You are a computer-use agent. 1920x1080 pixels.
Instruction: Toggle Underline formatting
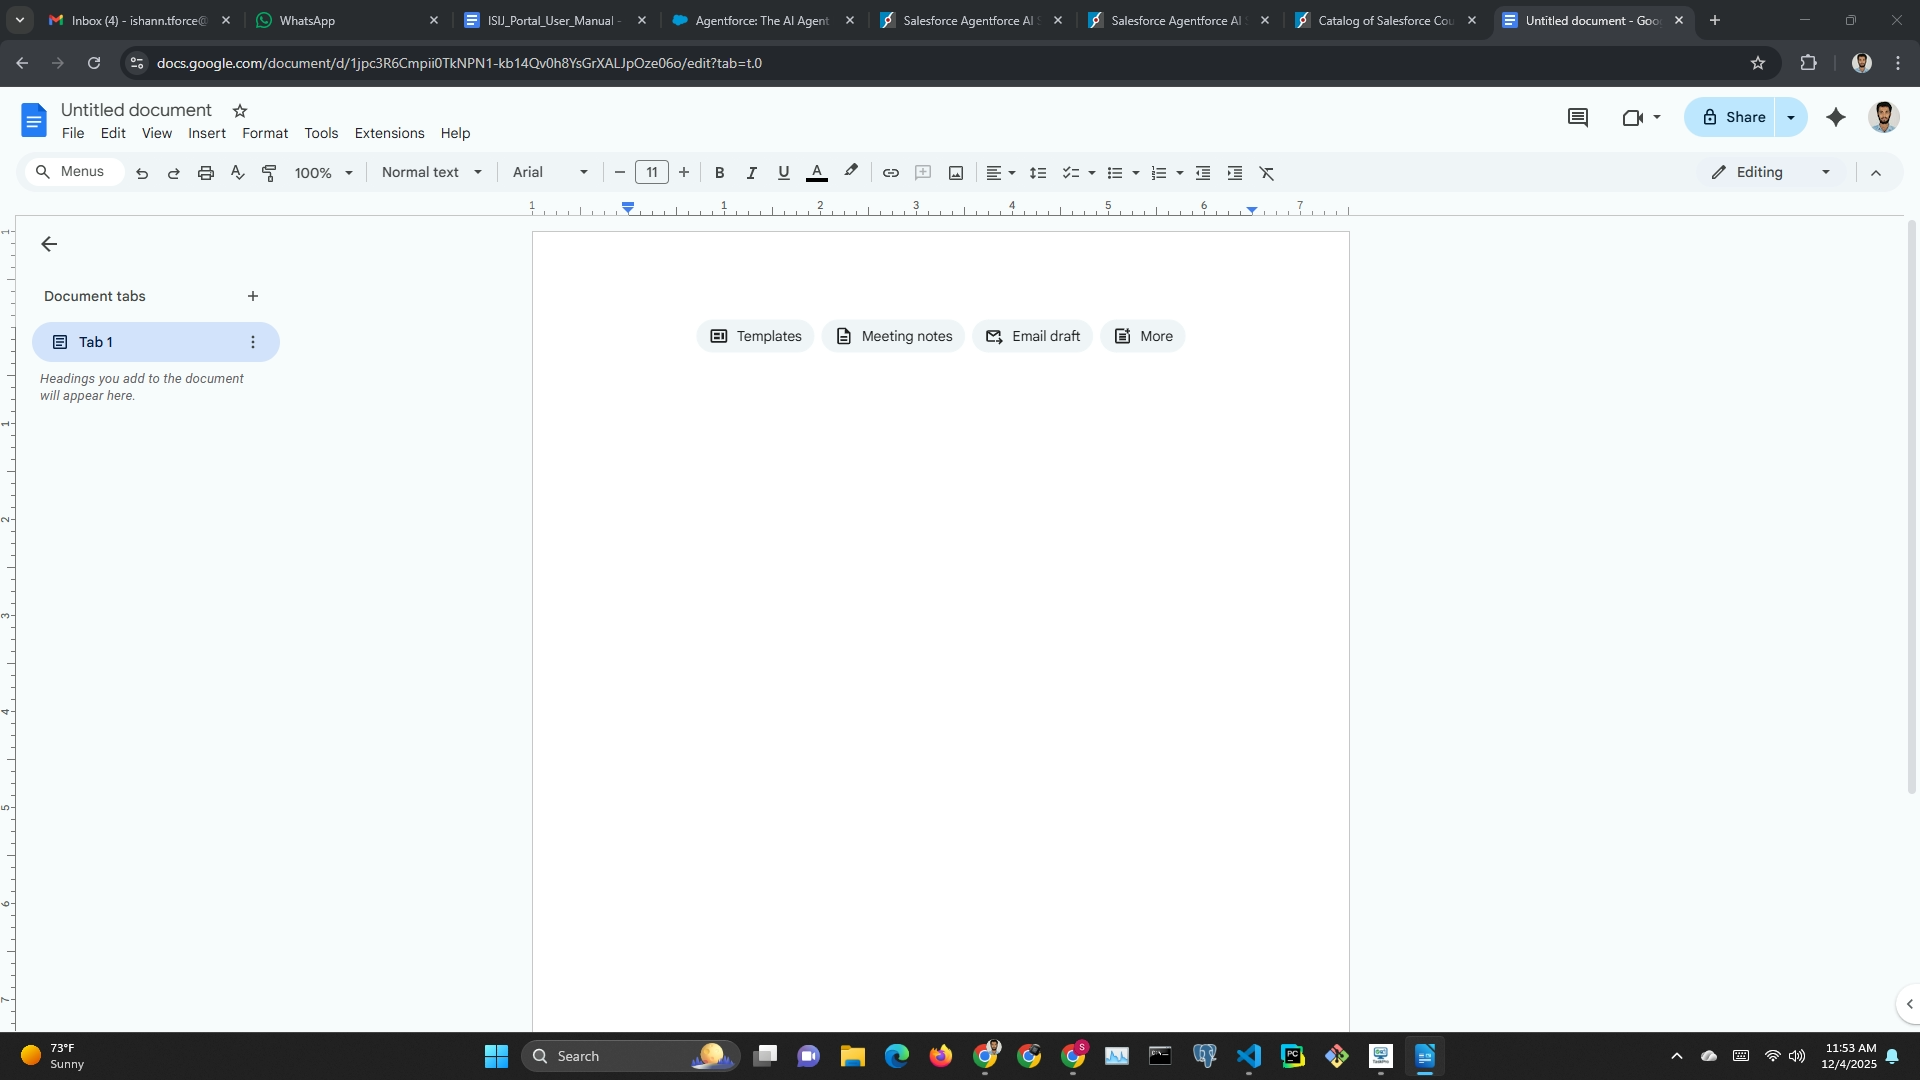783,173
